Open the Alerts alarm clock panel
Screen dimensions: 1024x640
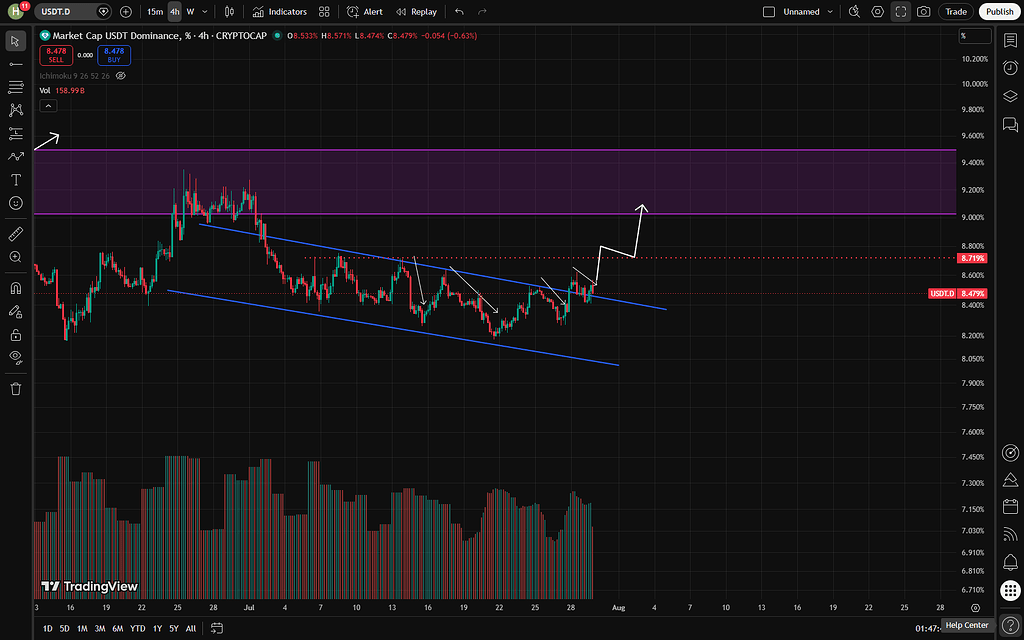coord(1010,68)
